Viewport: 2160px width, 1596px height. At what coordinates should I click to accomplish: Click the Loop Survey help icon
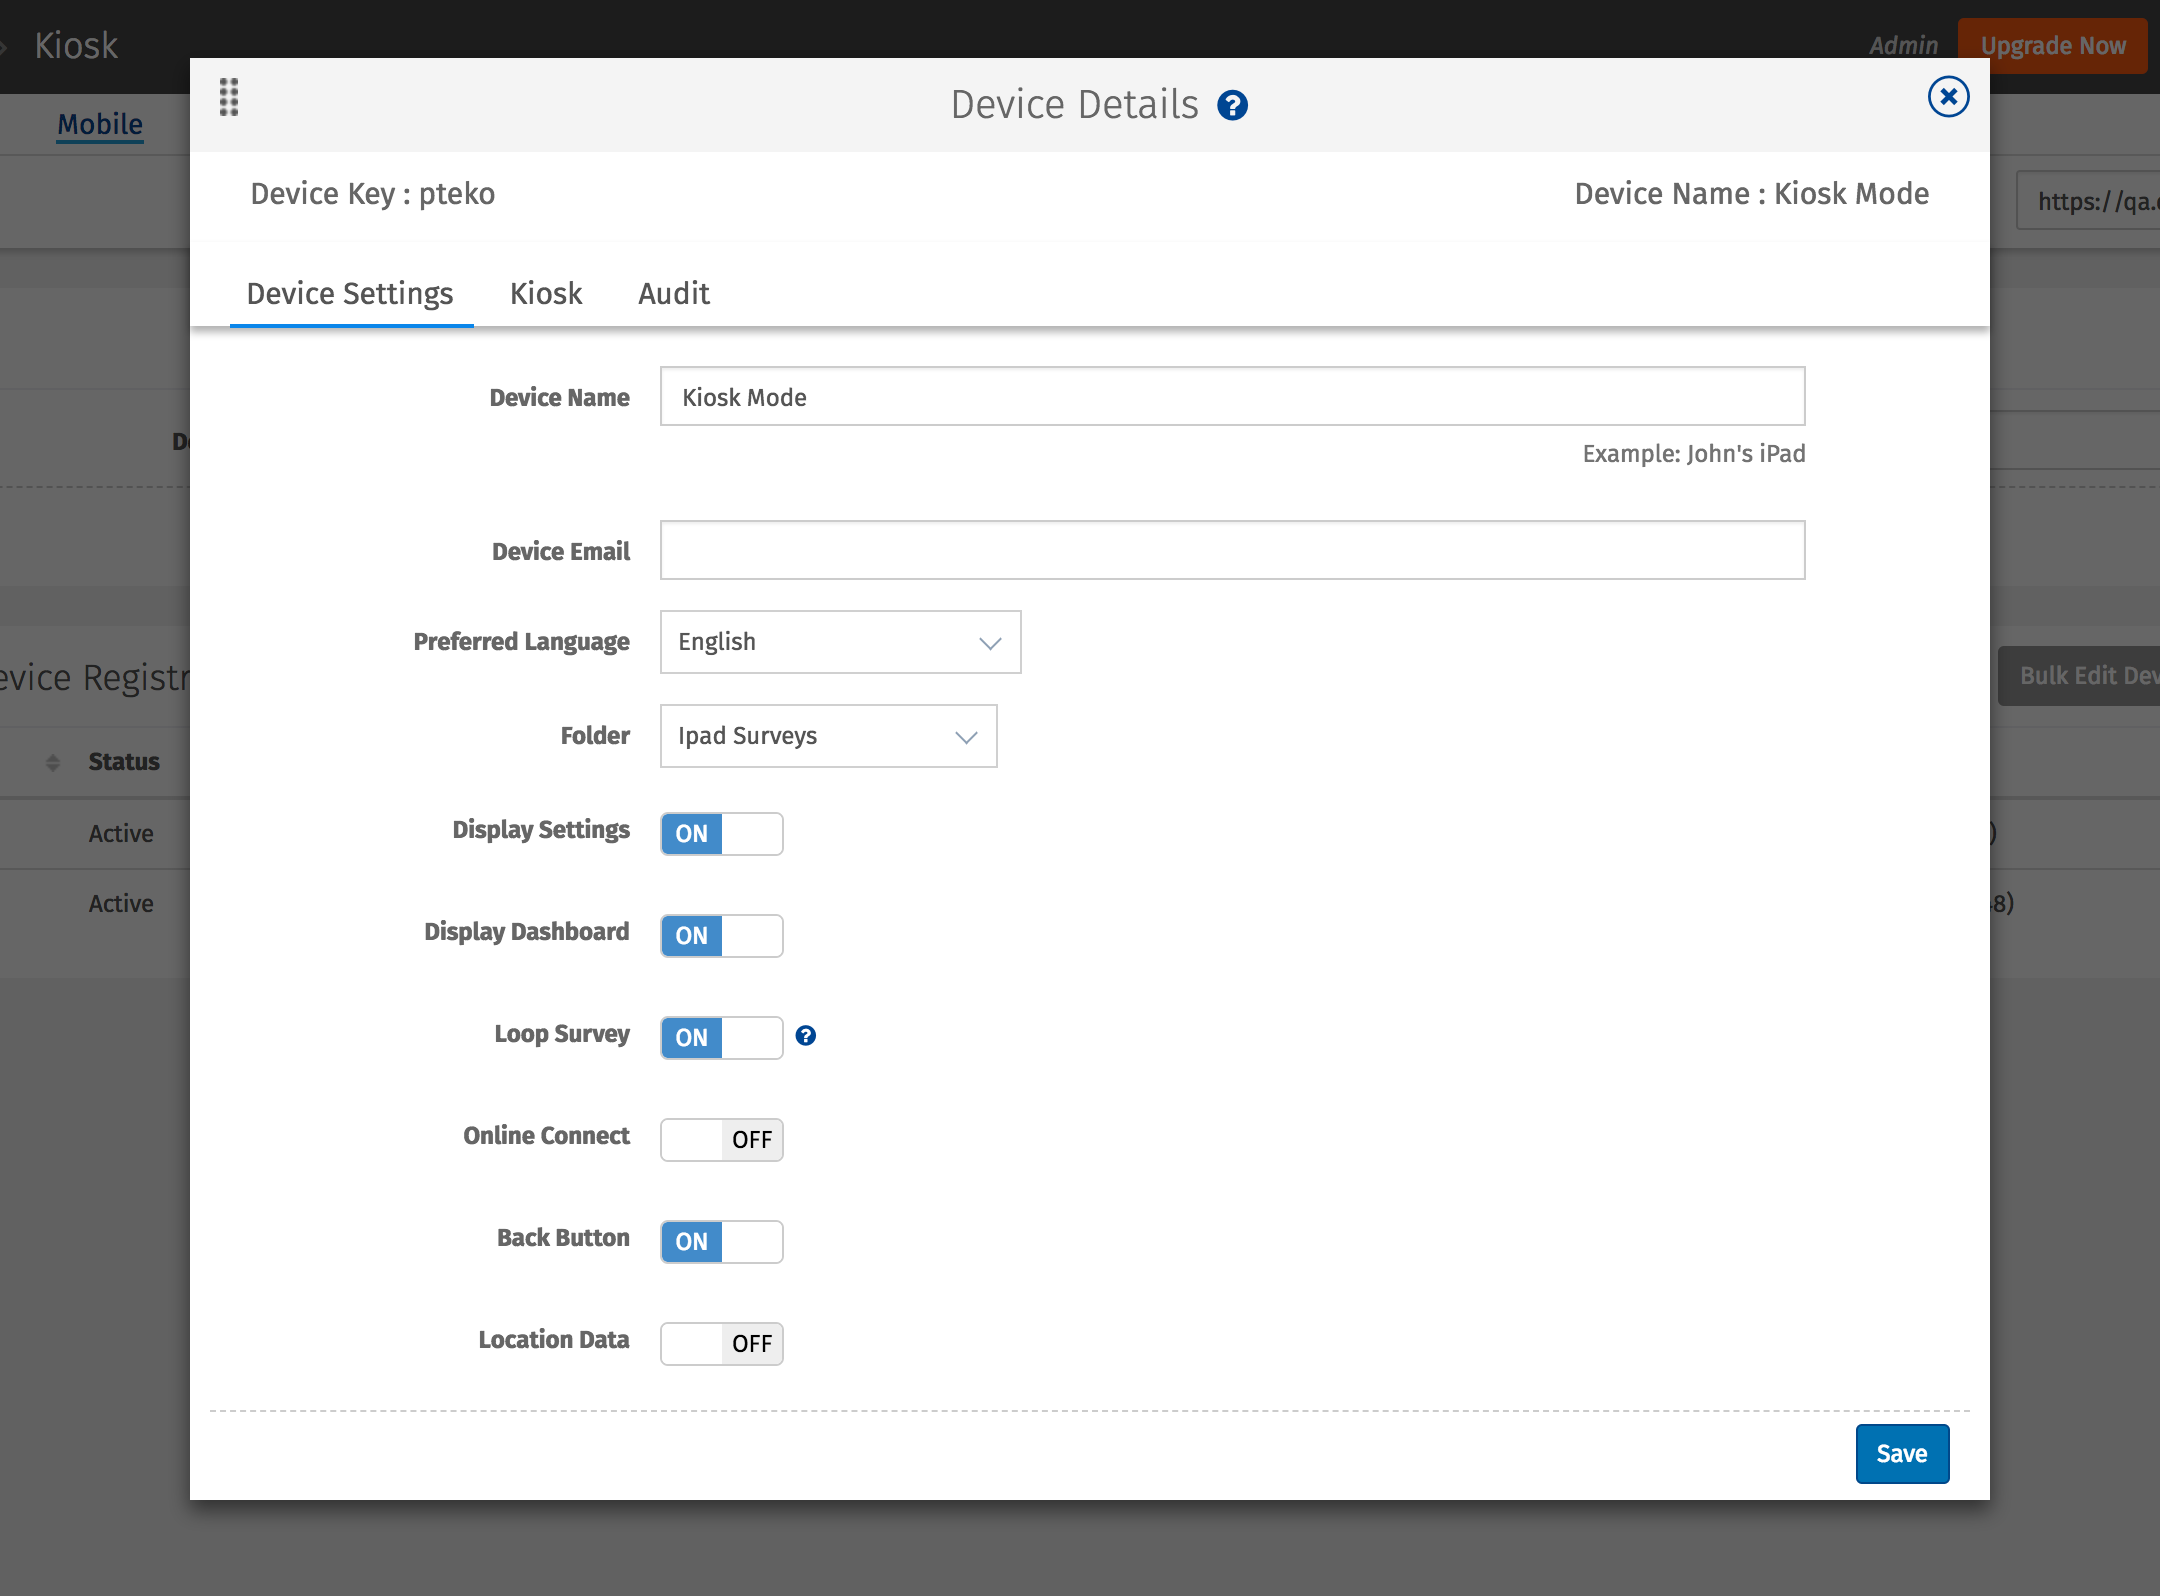click(806, 1037)
